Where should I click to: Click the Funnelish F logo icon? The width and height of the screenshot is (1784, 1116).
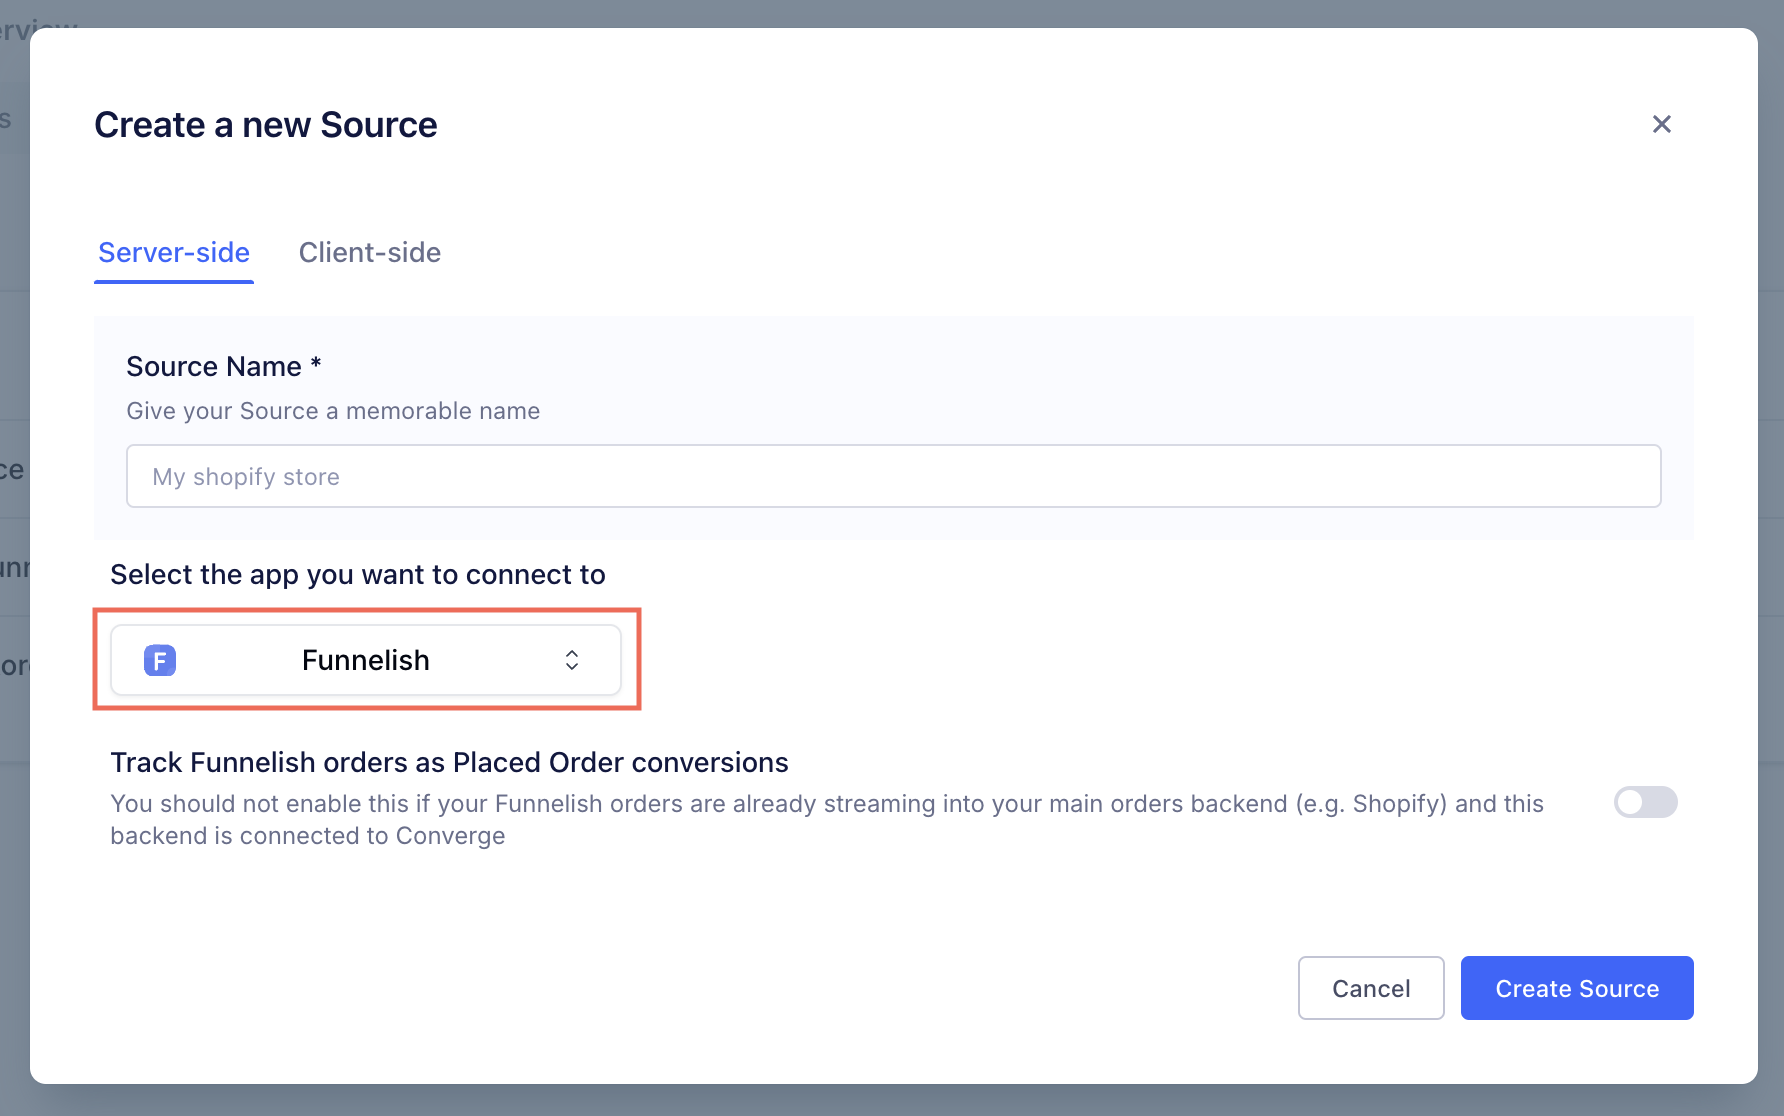160,660
